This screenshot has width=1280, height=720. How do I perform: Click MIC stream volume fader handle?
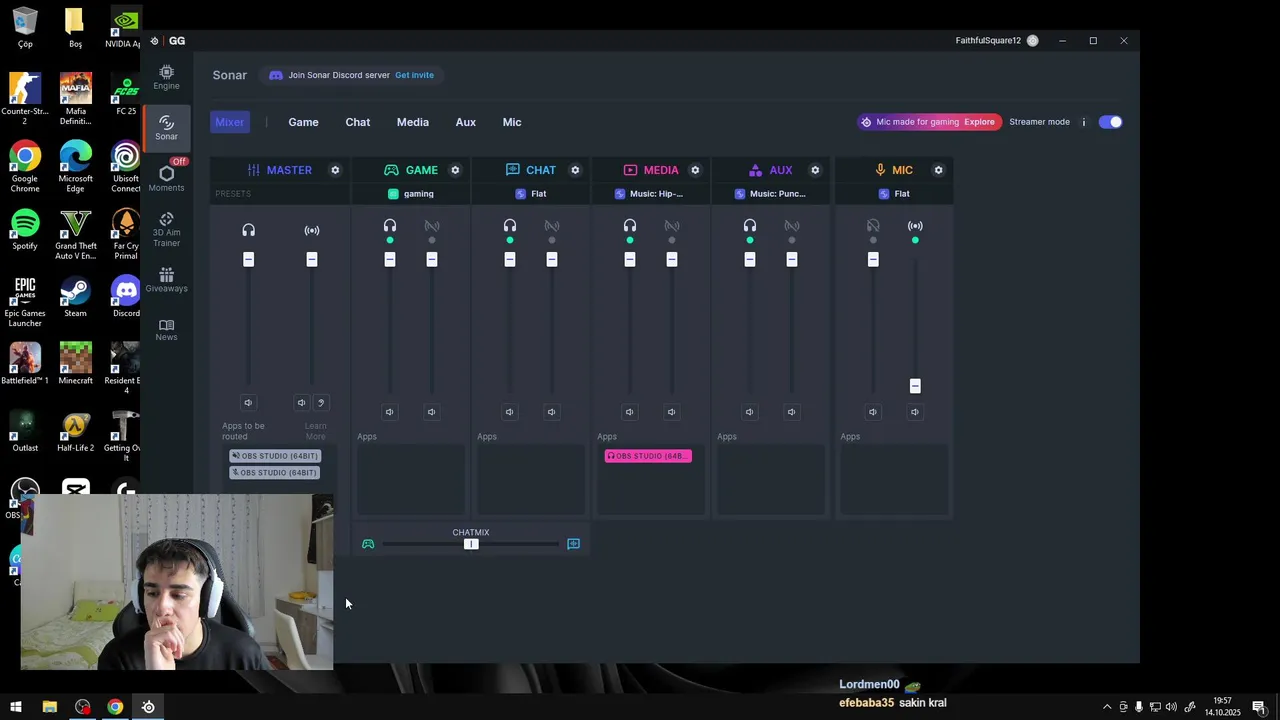coord(915,386)
